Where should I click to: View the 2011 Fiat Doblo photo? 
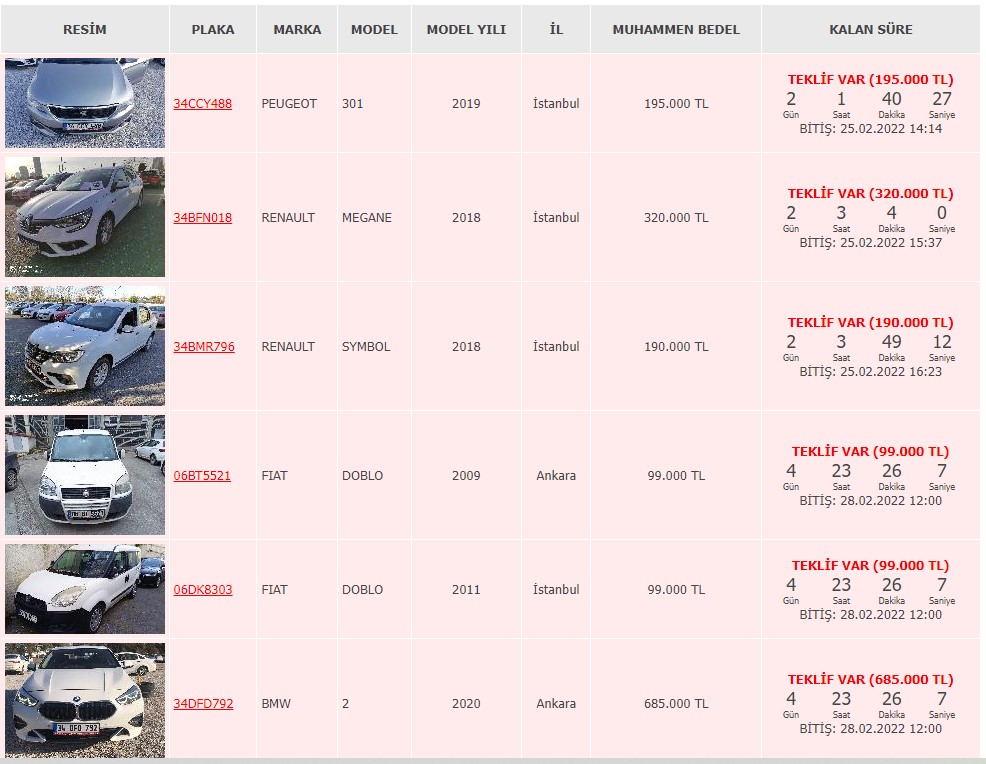point(85,589)
